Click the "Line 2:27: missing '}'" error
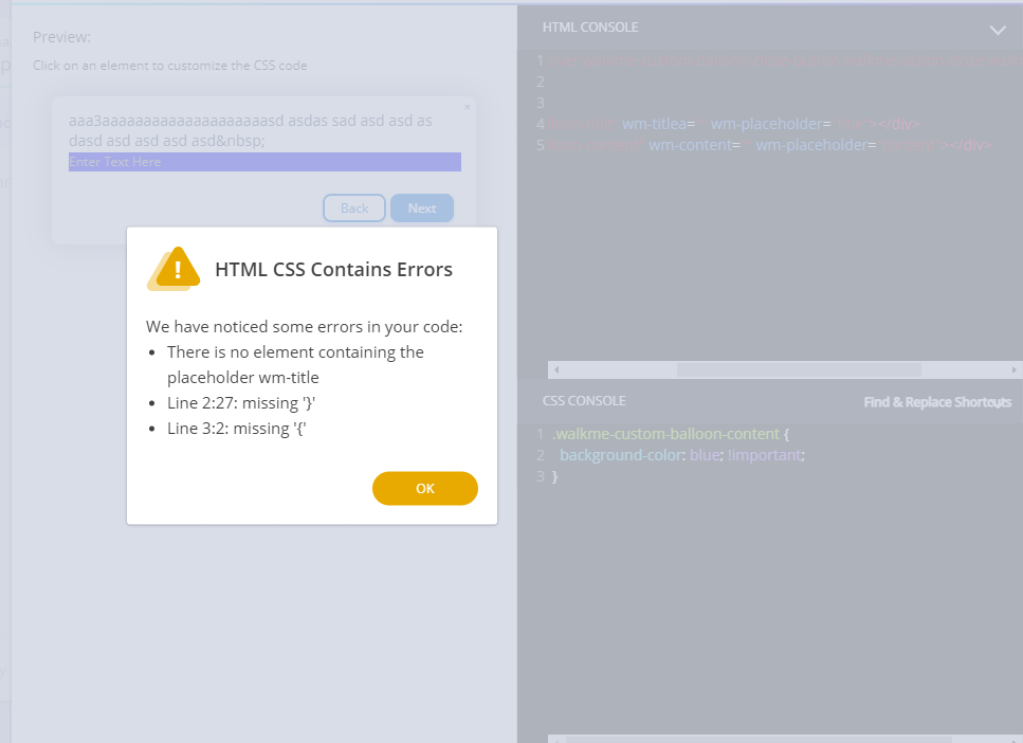The width and height of the screenshot is (1023, 743). tap(243, 402)
